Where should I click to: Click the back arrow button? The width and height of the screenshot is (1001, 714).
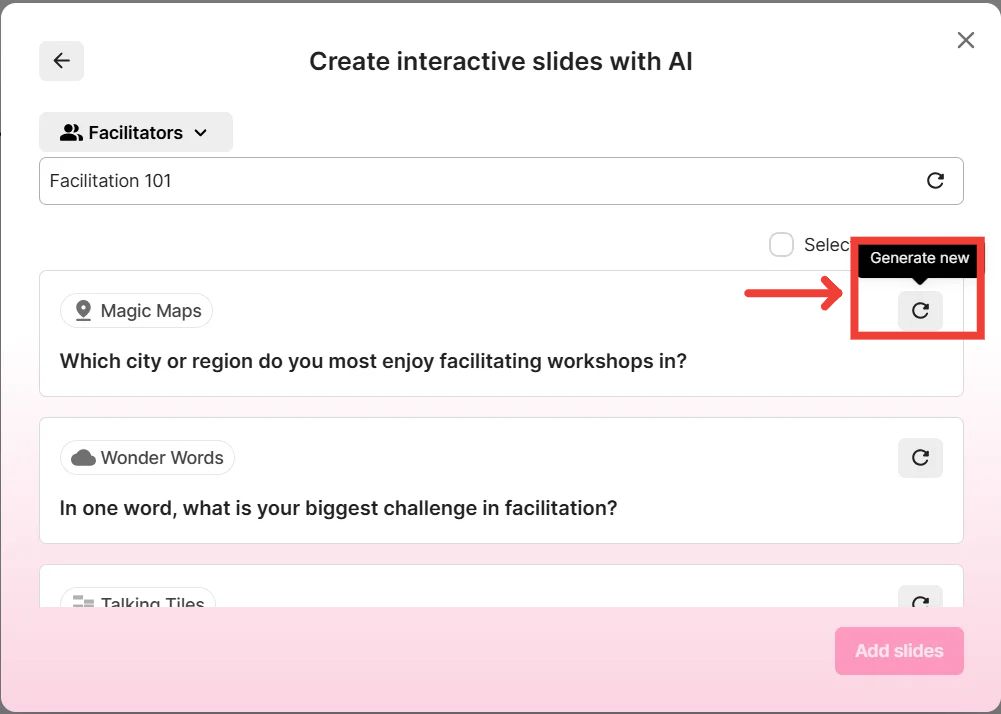[61, 61]
